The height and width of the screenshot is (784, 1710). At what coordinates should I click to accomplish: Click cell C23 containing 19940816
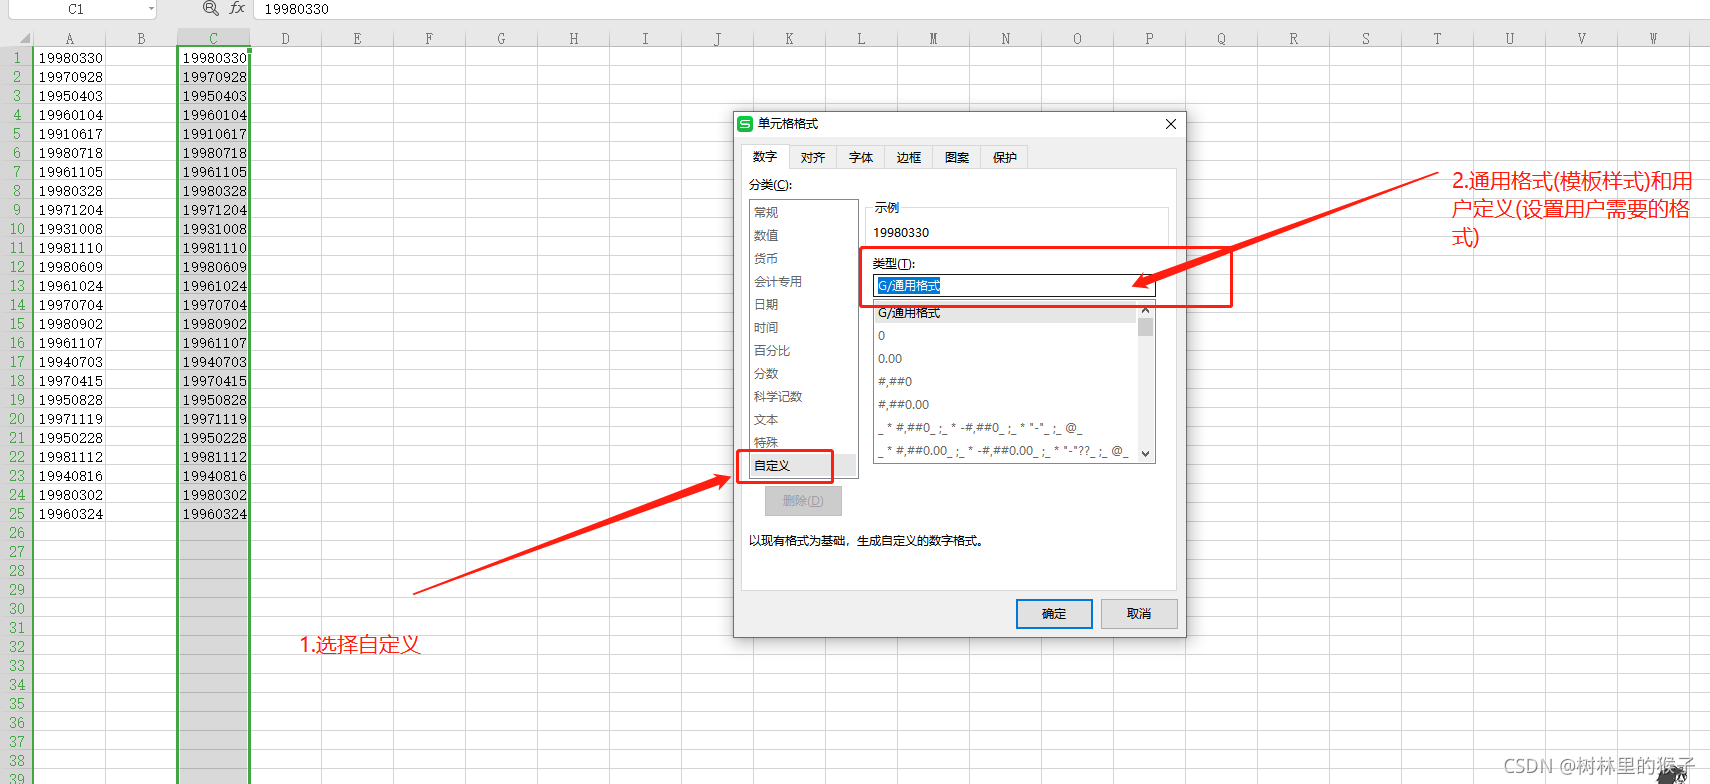[x=214, y=476]
